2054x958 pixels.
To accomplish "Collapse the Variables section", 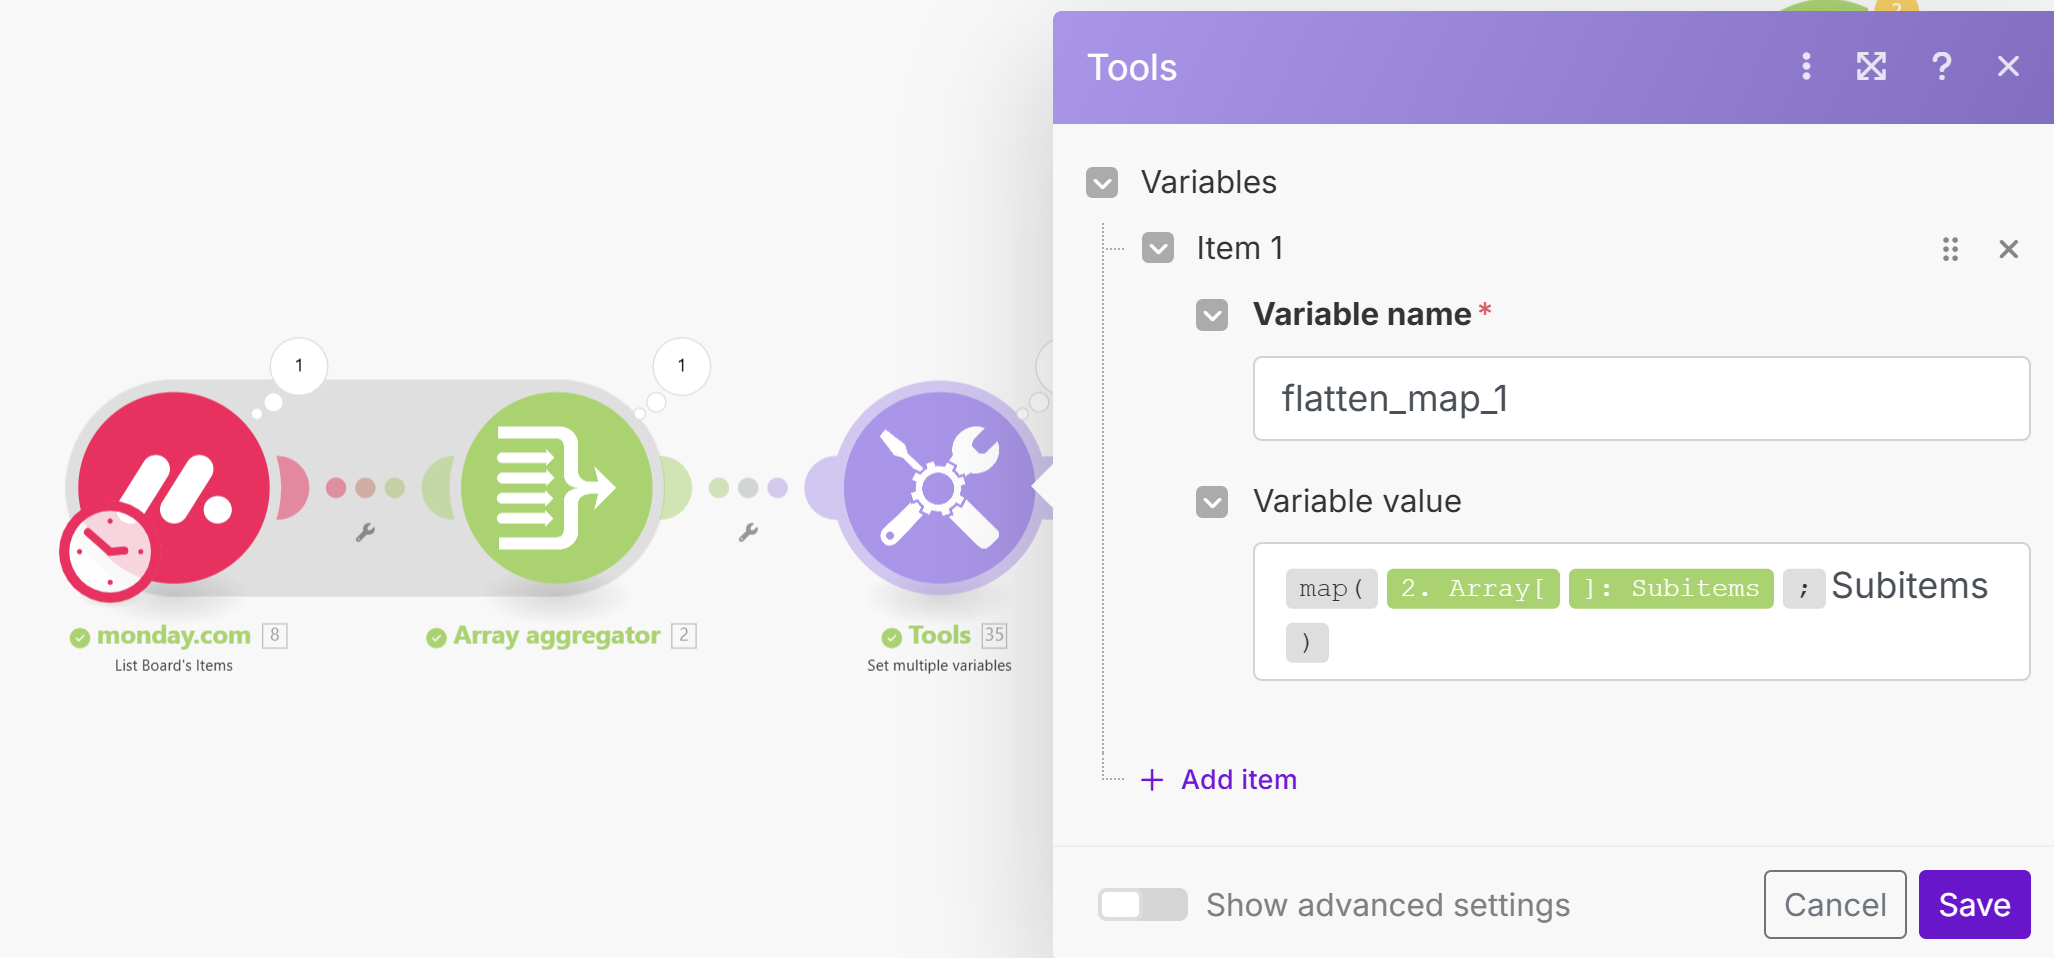I will pyautogui.click(x=1102, y=183).
